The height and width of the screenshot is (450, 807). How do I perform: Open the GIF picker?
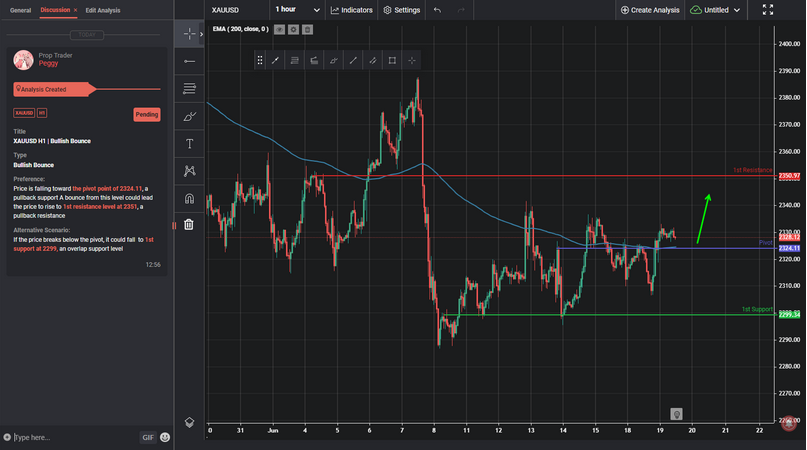(x=148, y=437)
